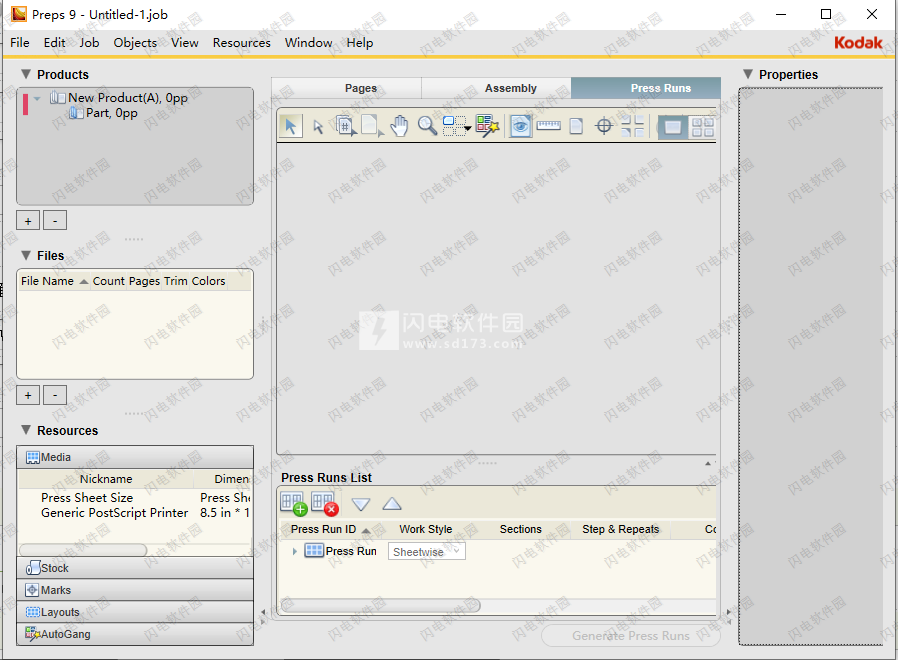Image resolution: width=898 pixels, height=660 pixels.
Task: Select Press Sheet Size media entry
Action: pyautogui.click(x=87, y=498)
